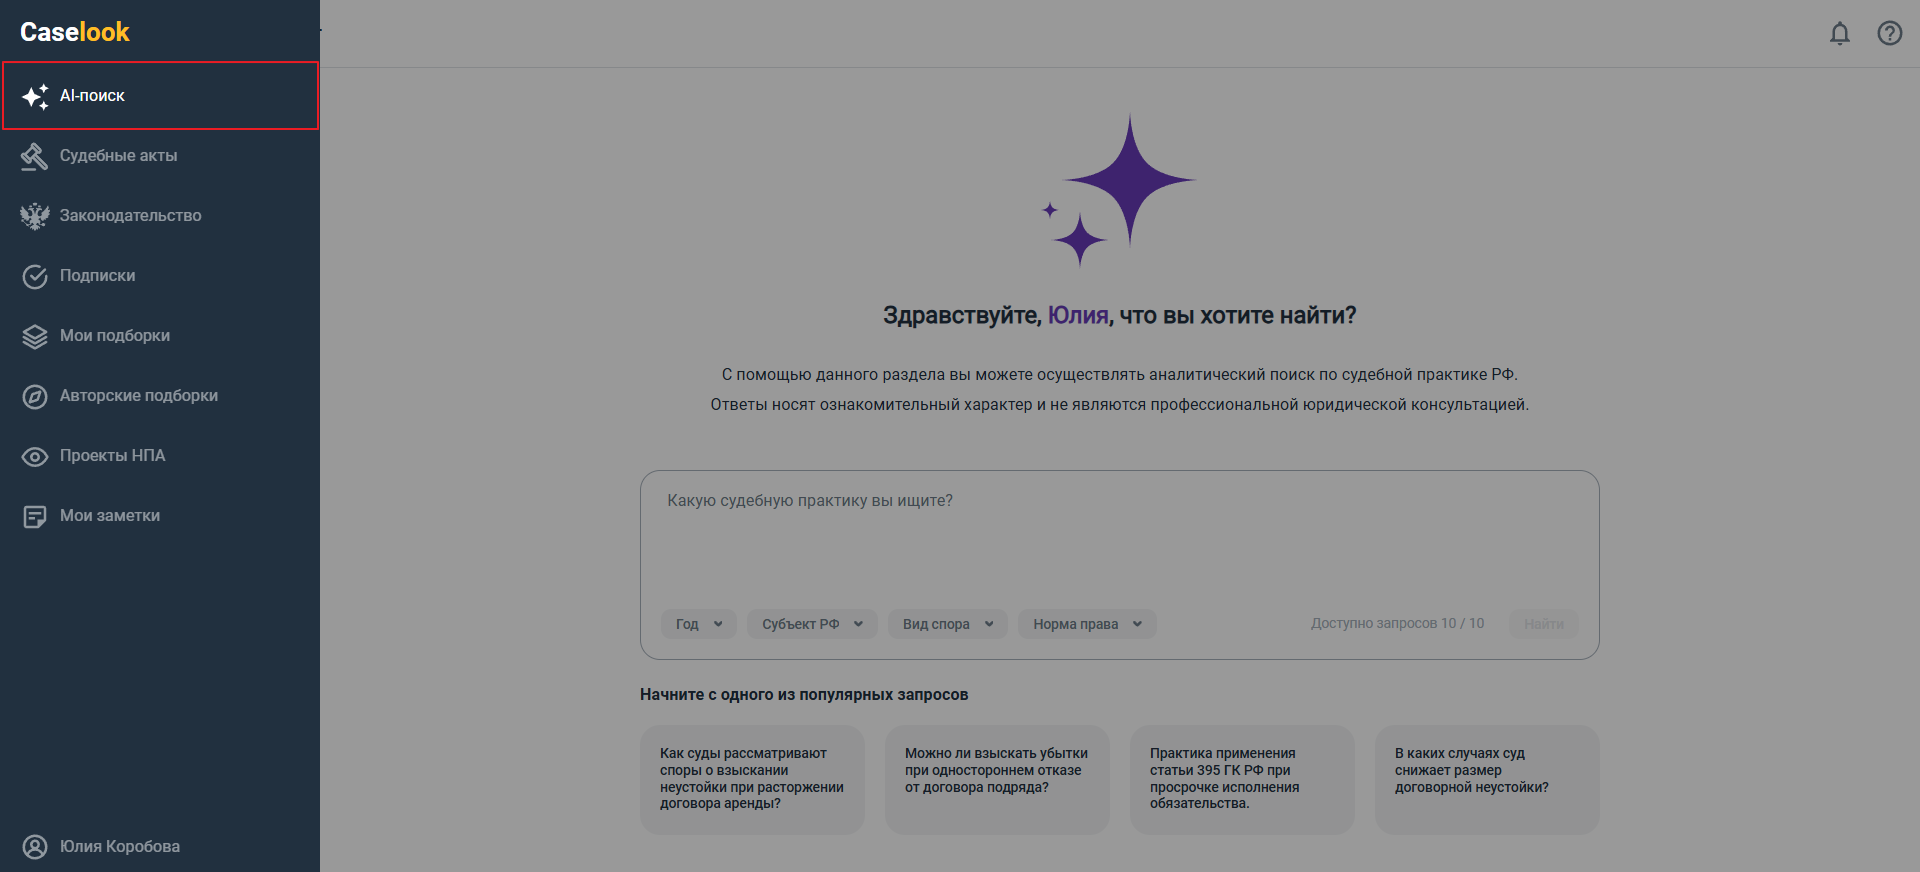Click the checkmark Подписки icon

pyautogui.click(x=35, y=276)
